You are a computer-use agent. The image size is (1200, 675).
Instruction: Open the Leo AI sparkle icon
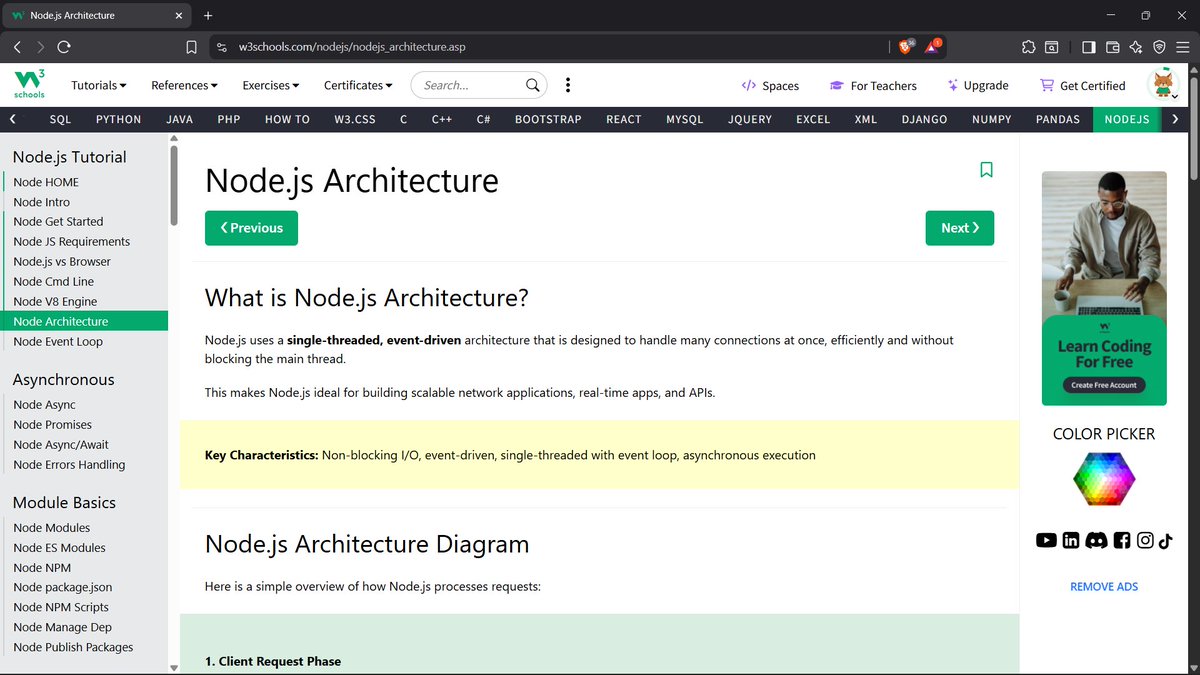point(1136,47)
